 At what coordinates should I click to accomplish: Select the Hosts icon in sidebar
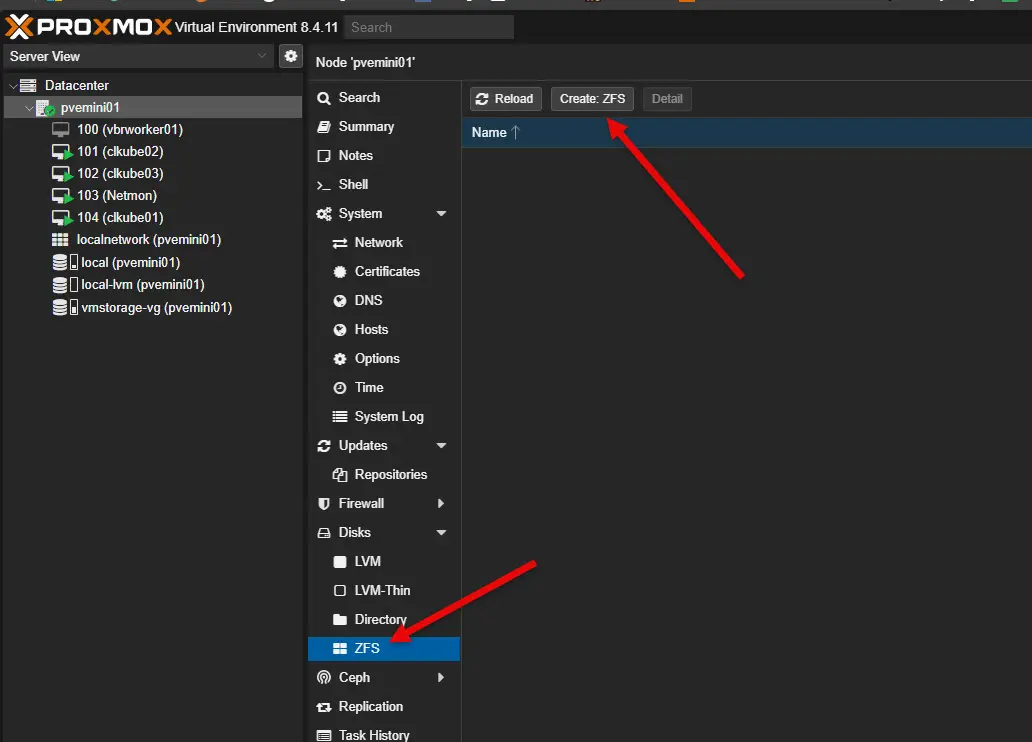[341, 329]
